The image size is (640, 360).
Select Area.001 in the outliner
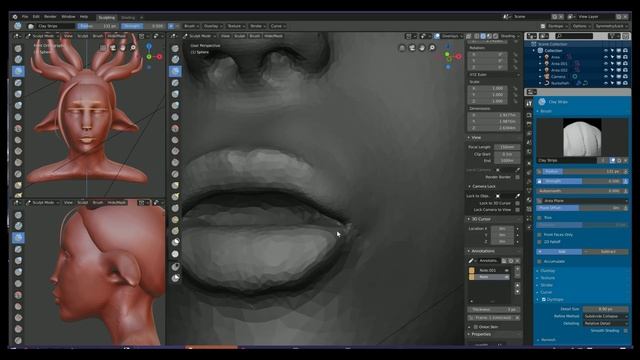click(559, 64)
